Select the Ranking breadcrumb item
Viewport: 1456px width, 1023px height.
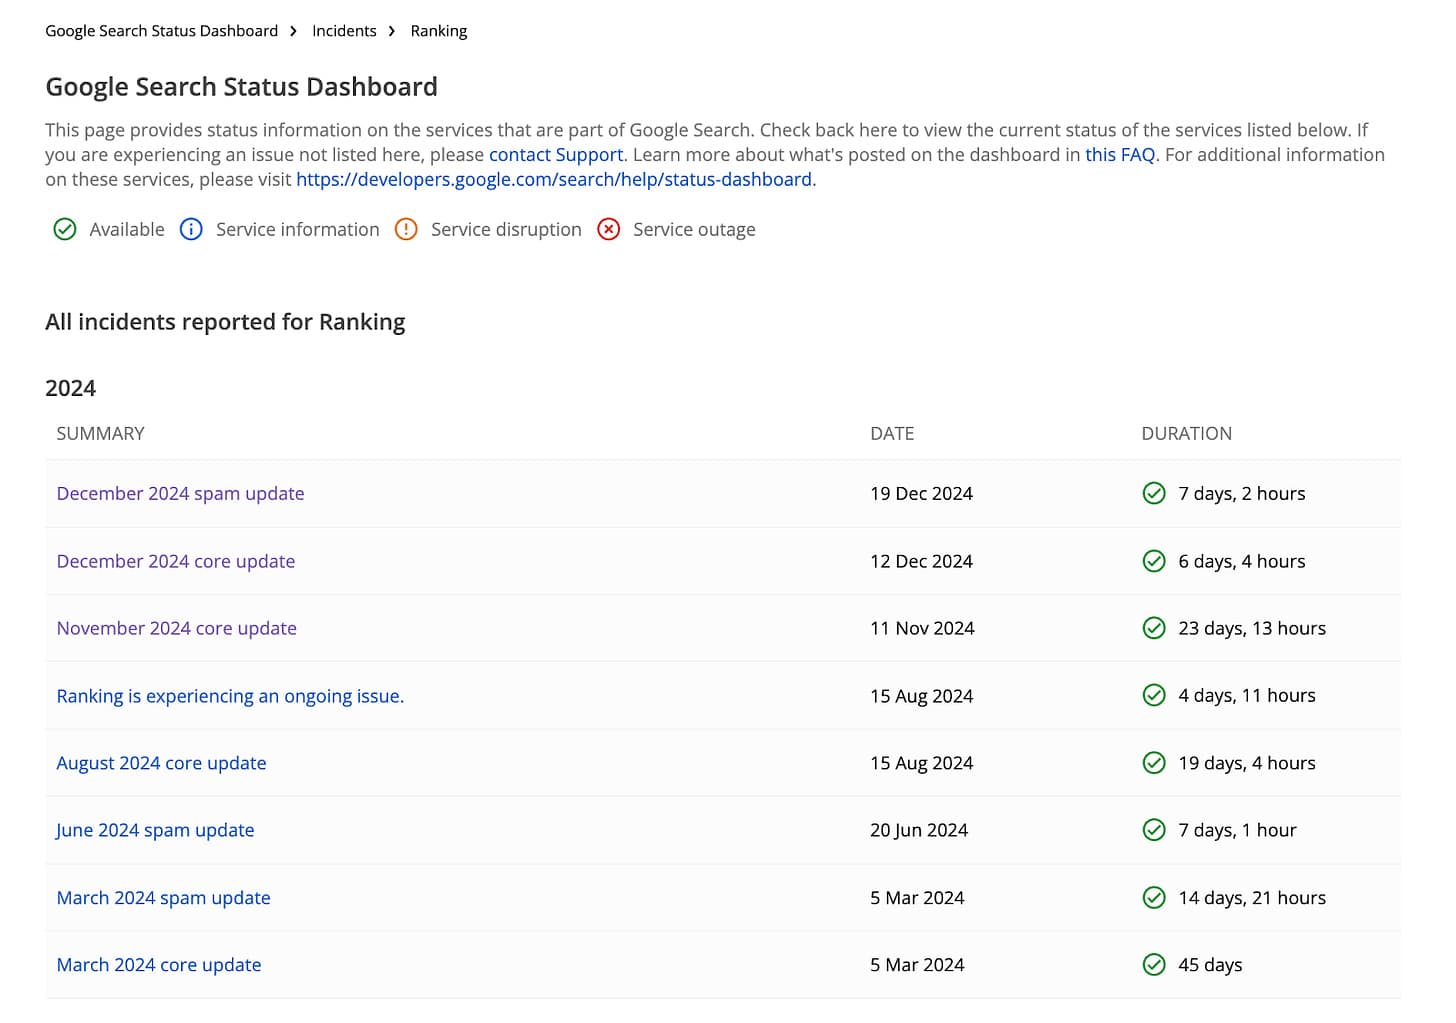pos(438,31)
